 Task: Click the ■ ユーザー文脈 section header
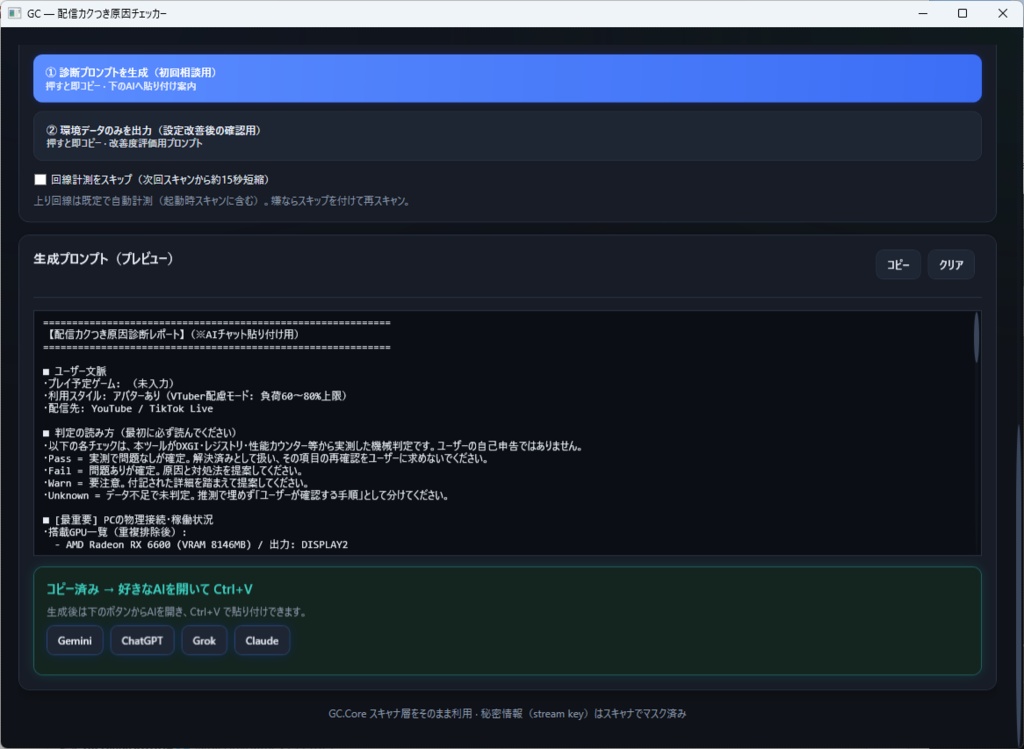pos(74,371)
